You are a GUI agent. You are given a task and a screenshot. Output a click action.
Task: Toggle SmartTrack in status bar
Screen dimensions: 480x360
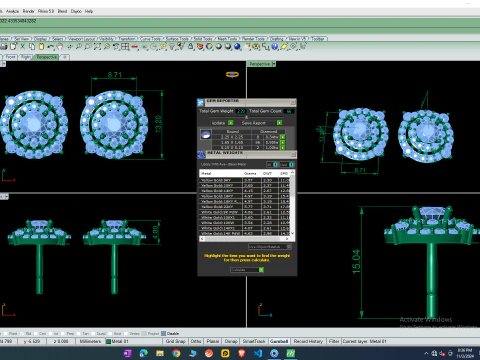pyautogui.click(x=254, y=341)
